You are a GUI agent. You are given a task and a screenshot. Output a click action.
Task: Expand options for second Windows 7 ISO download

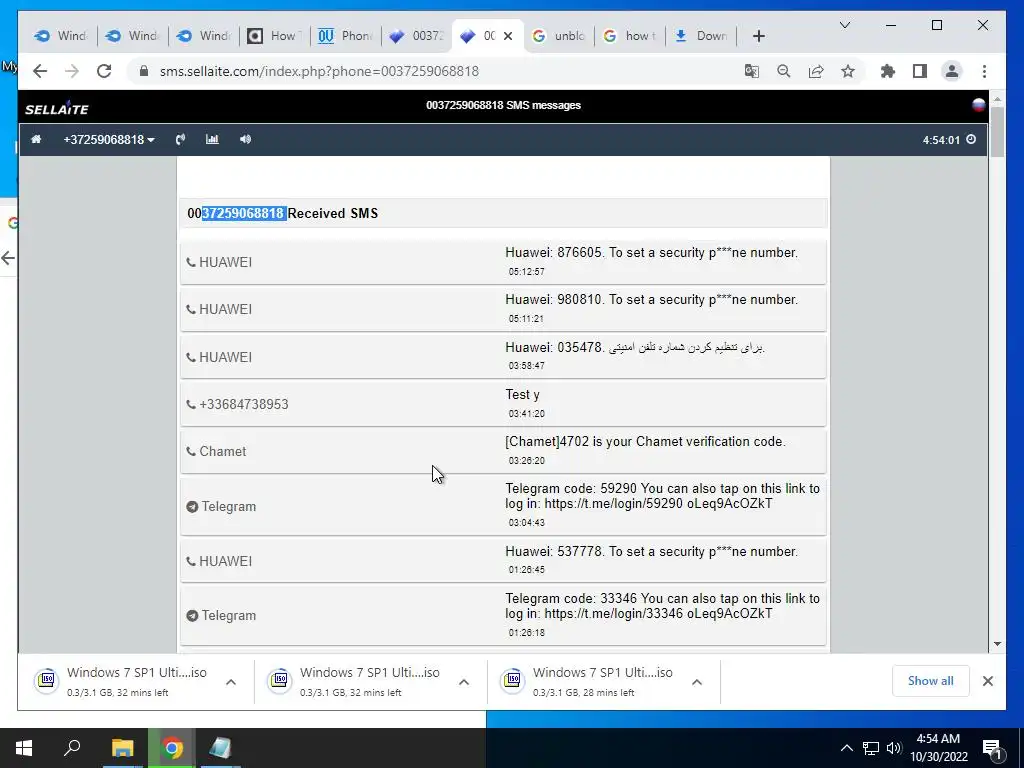pyautogui.click(x=464, y=682)
